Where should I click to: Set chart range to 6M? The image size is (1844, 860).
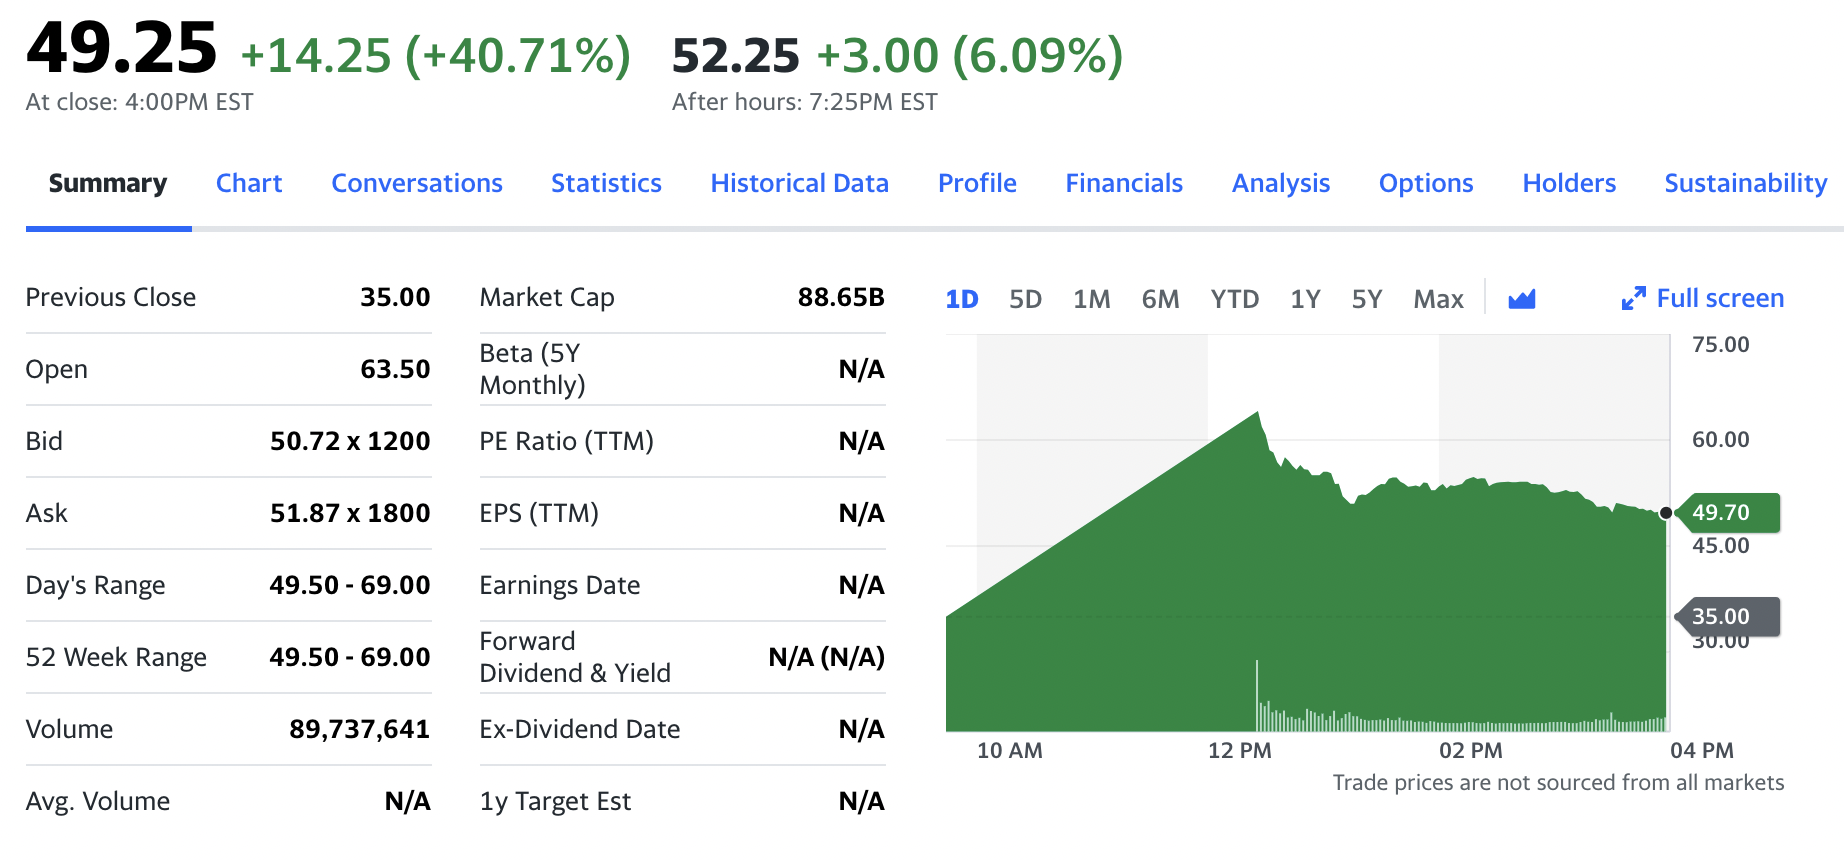pyautogui.click(x=1160, y=299)
